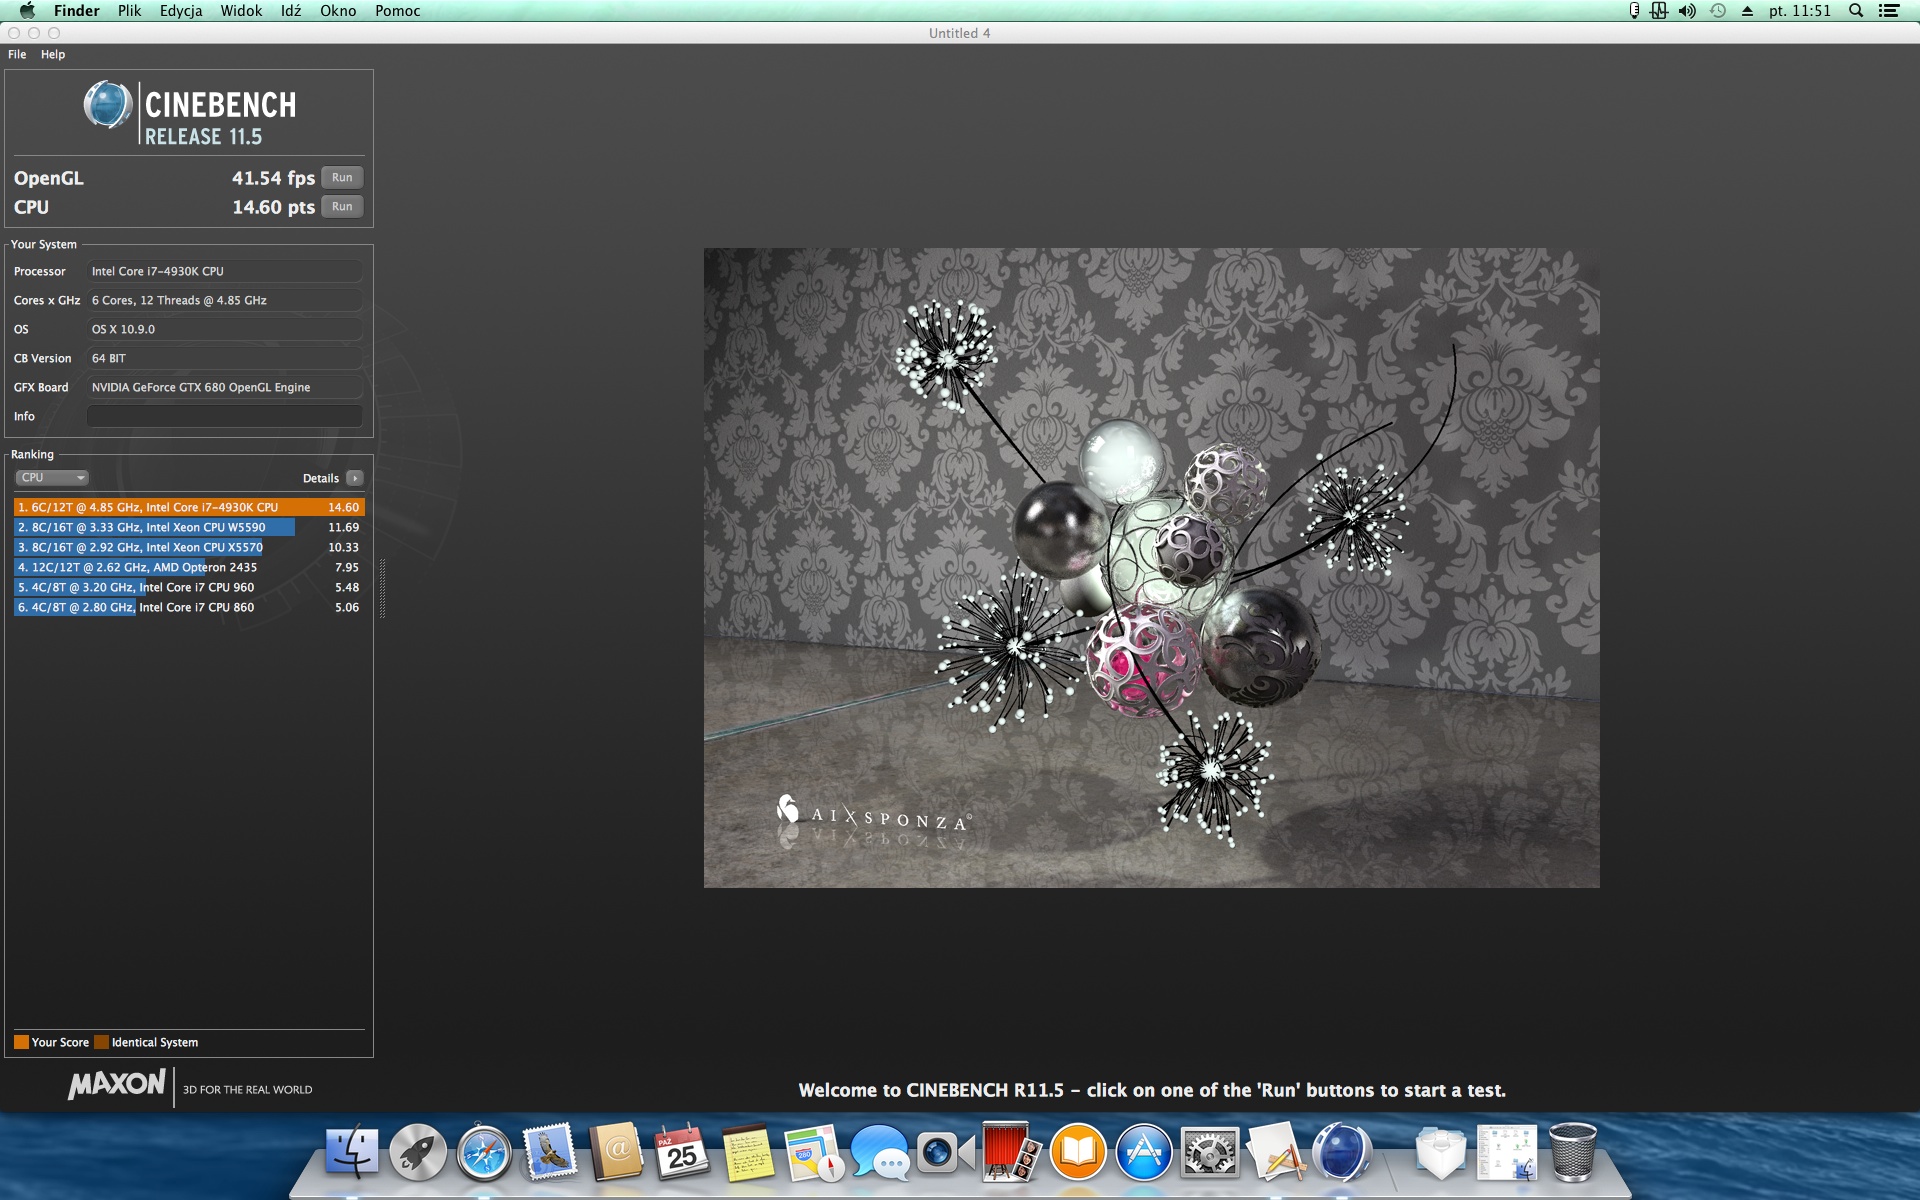Screen dimensions: 1920x1200
Task: Open the Apple menu
Action: tap(27, 11)
